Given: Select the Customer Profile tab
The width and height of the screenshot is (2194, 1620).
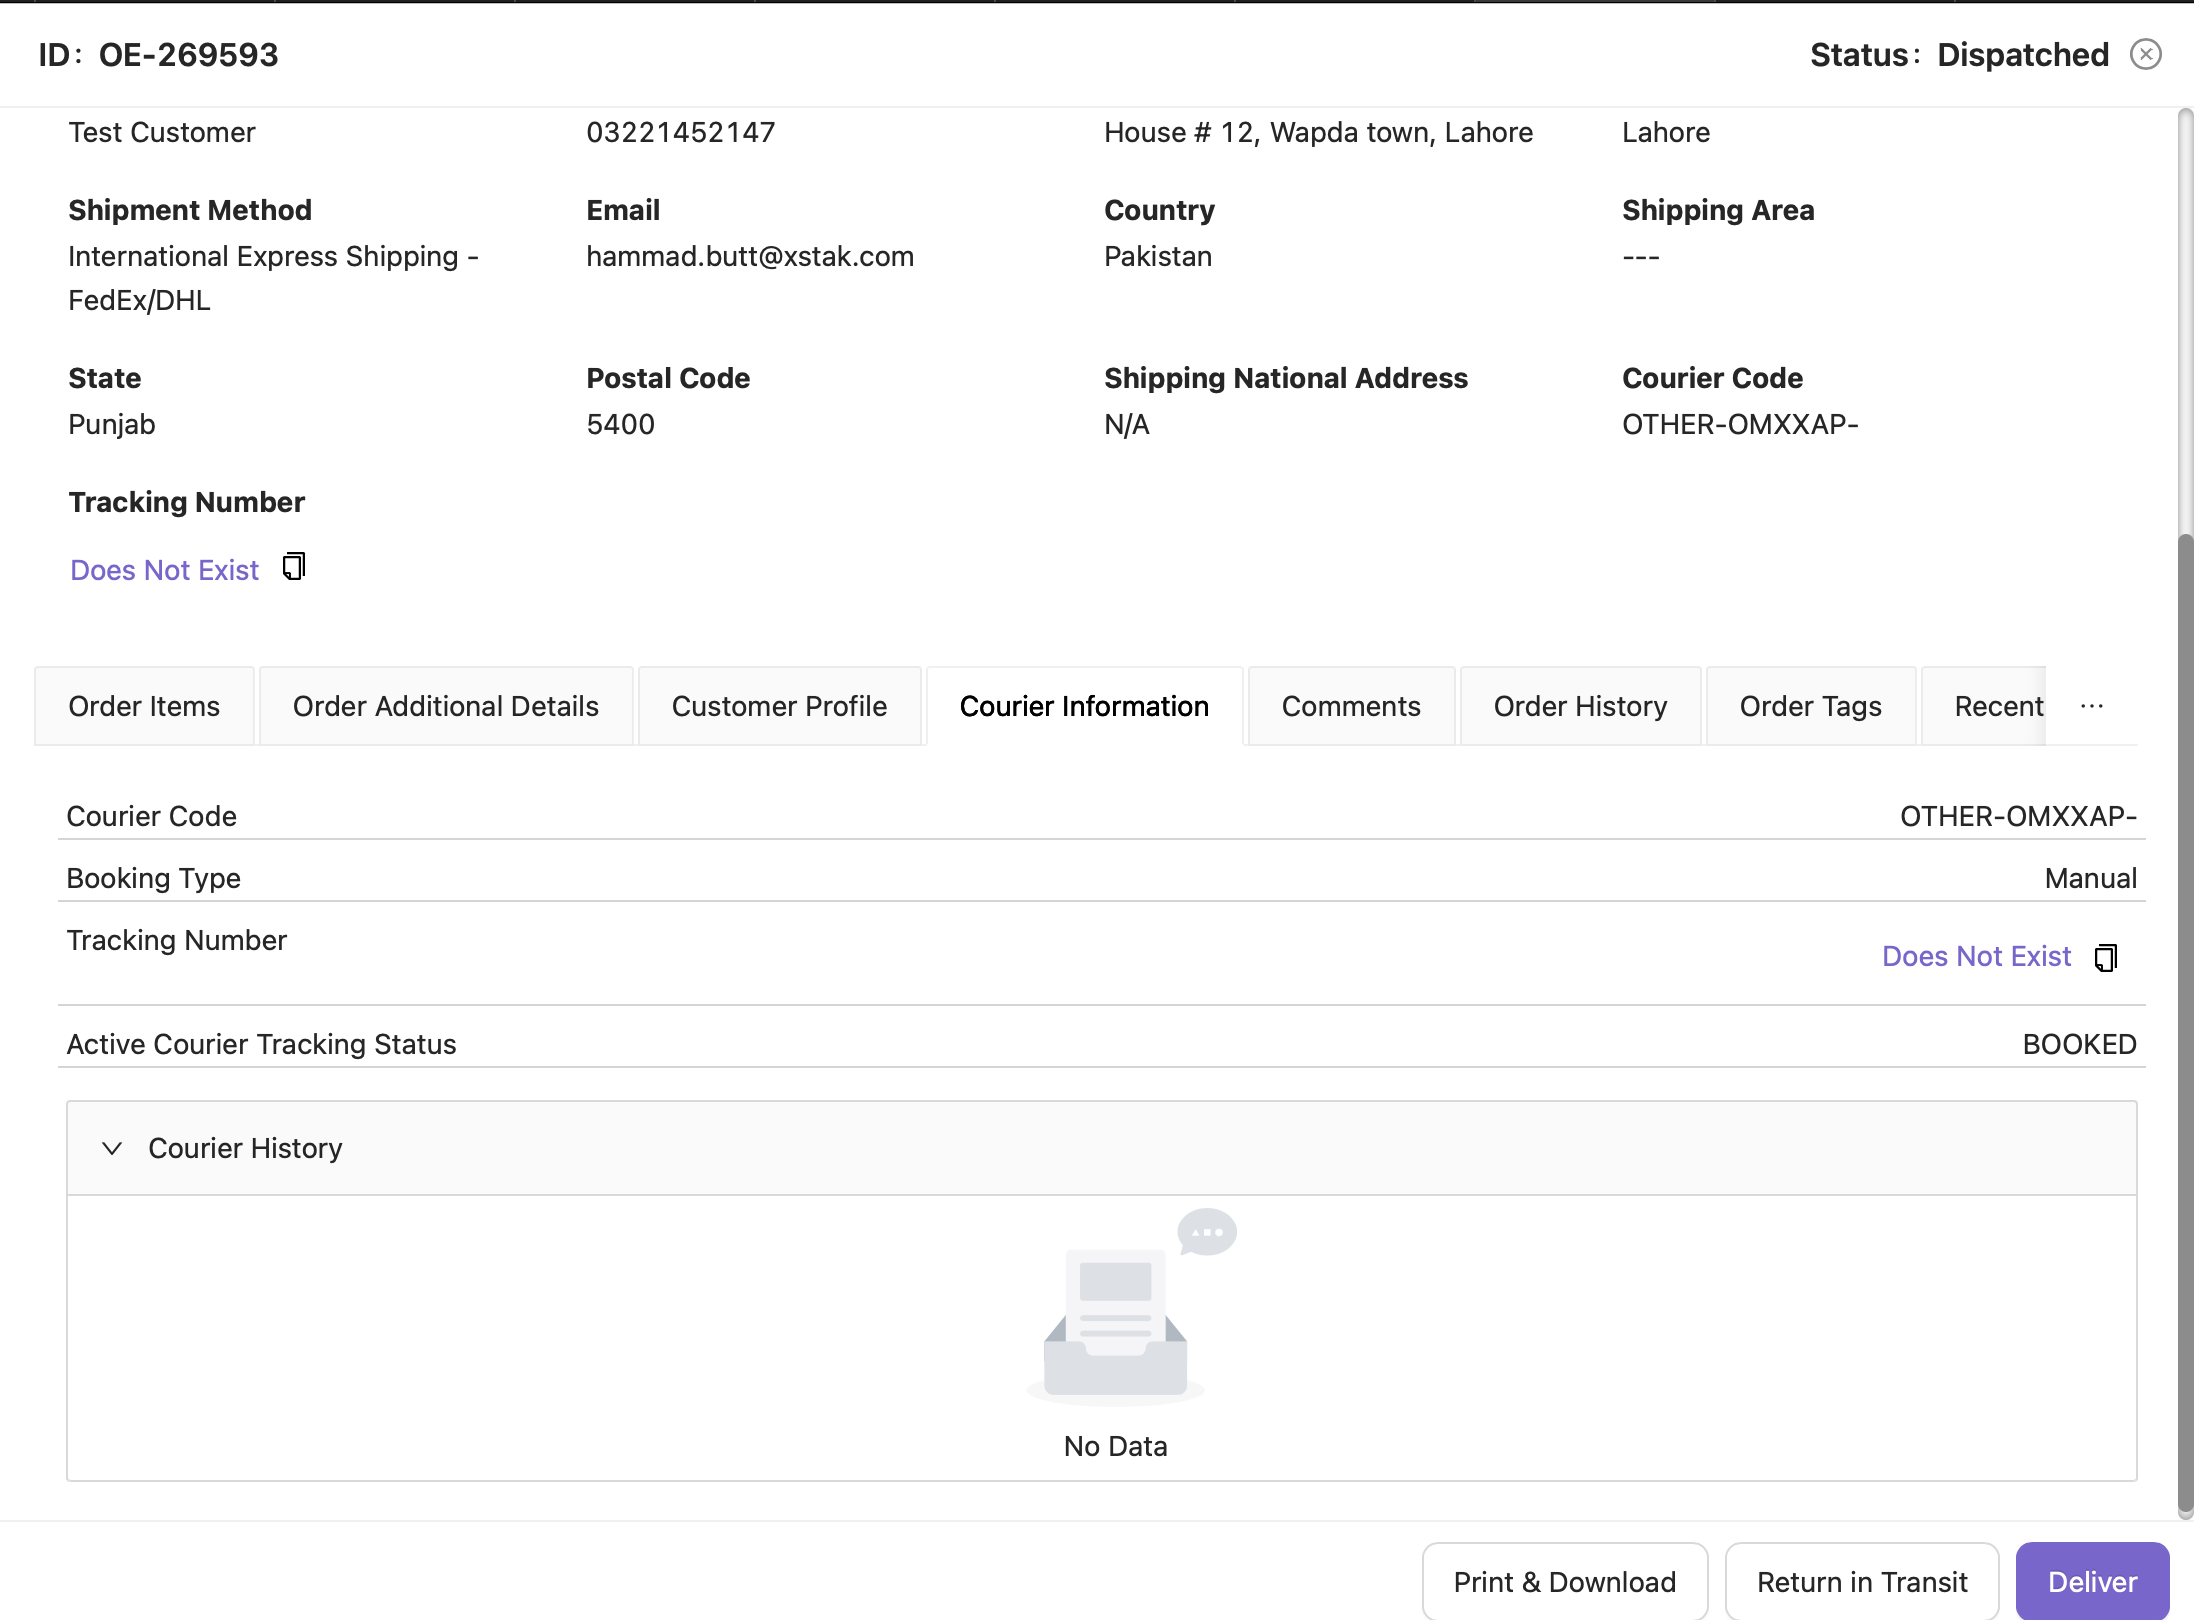Looking at the screenshot, I should tap(779, 706).
